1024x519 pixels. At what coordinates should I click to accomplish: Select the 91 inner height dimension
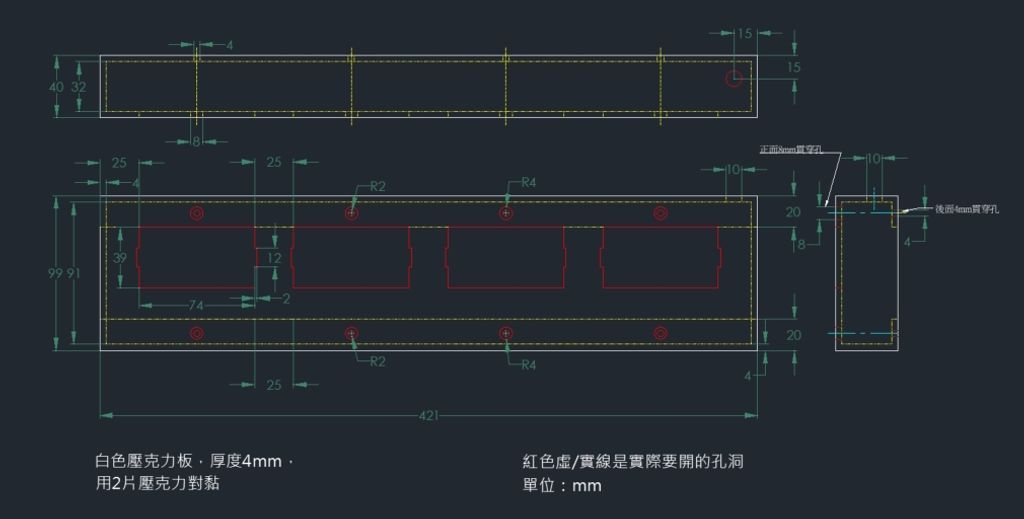pyautogui.click(x=74, y=273)
